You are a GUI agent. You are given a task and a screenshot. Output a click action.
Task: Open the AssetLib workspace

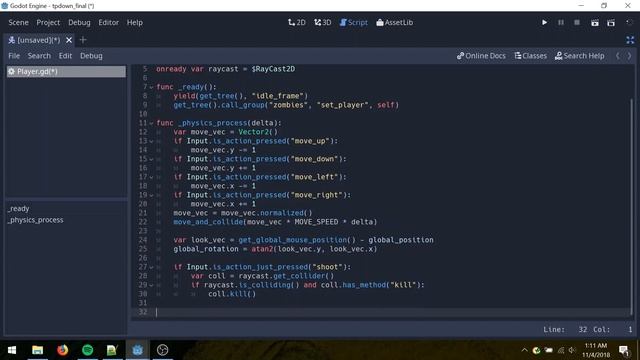(x=394, y=22)
